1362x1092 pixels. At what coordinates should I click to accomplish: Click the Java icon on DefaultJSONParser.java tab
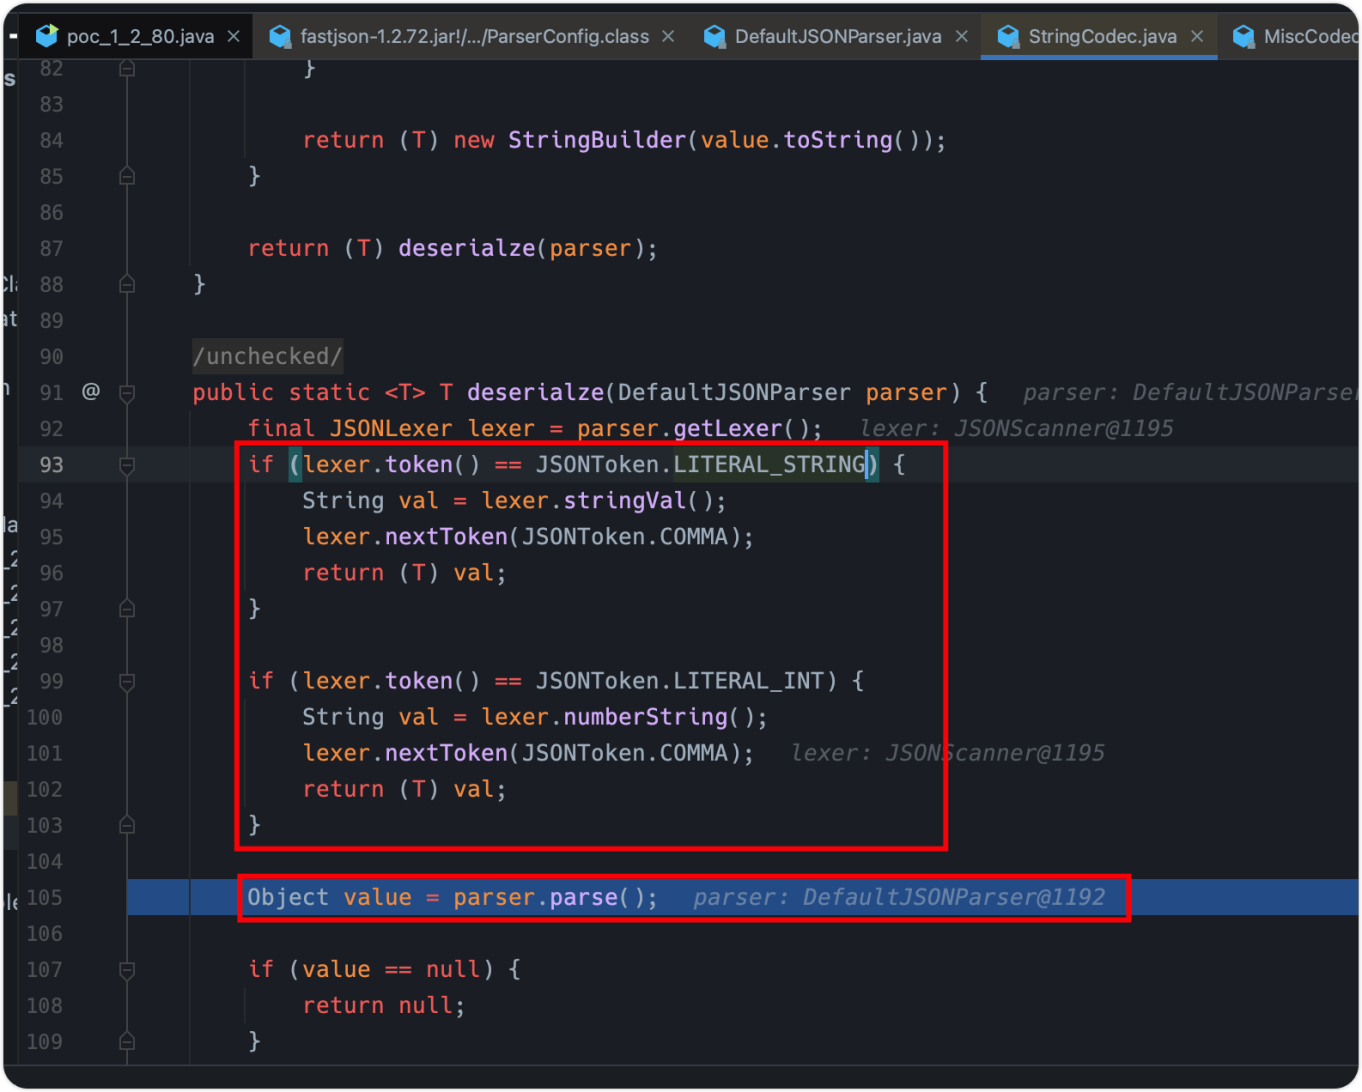[x=715, y=36]
